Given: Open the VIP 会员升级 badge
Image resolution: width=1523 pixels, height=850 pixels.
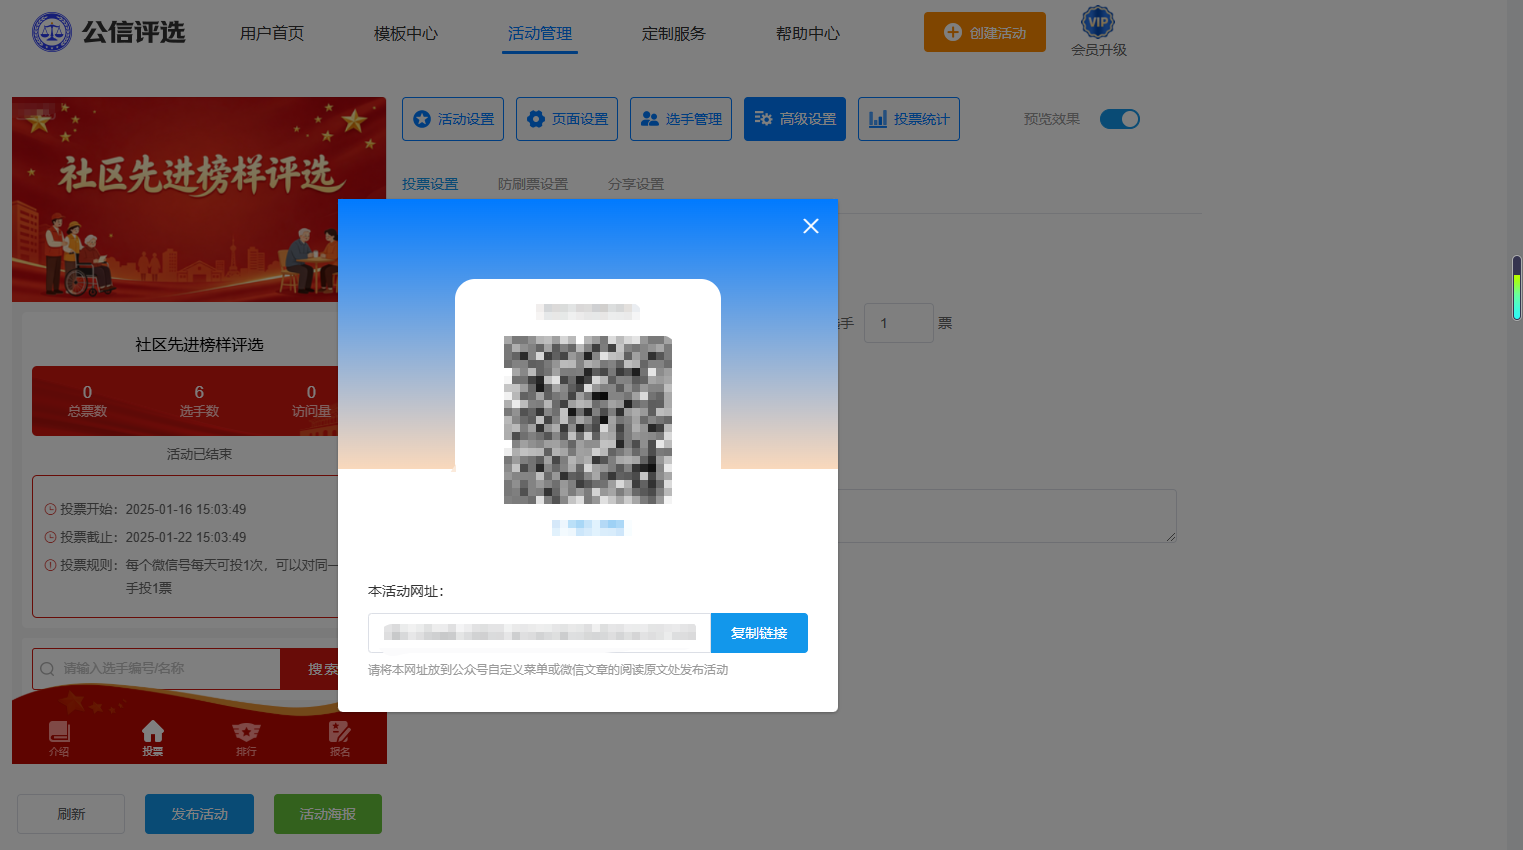Looking at the screenshot, I should (x=1098, y=32).
